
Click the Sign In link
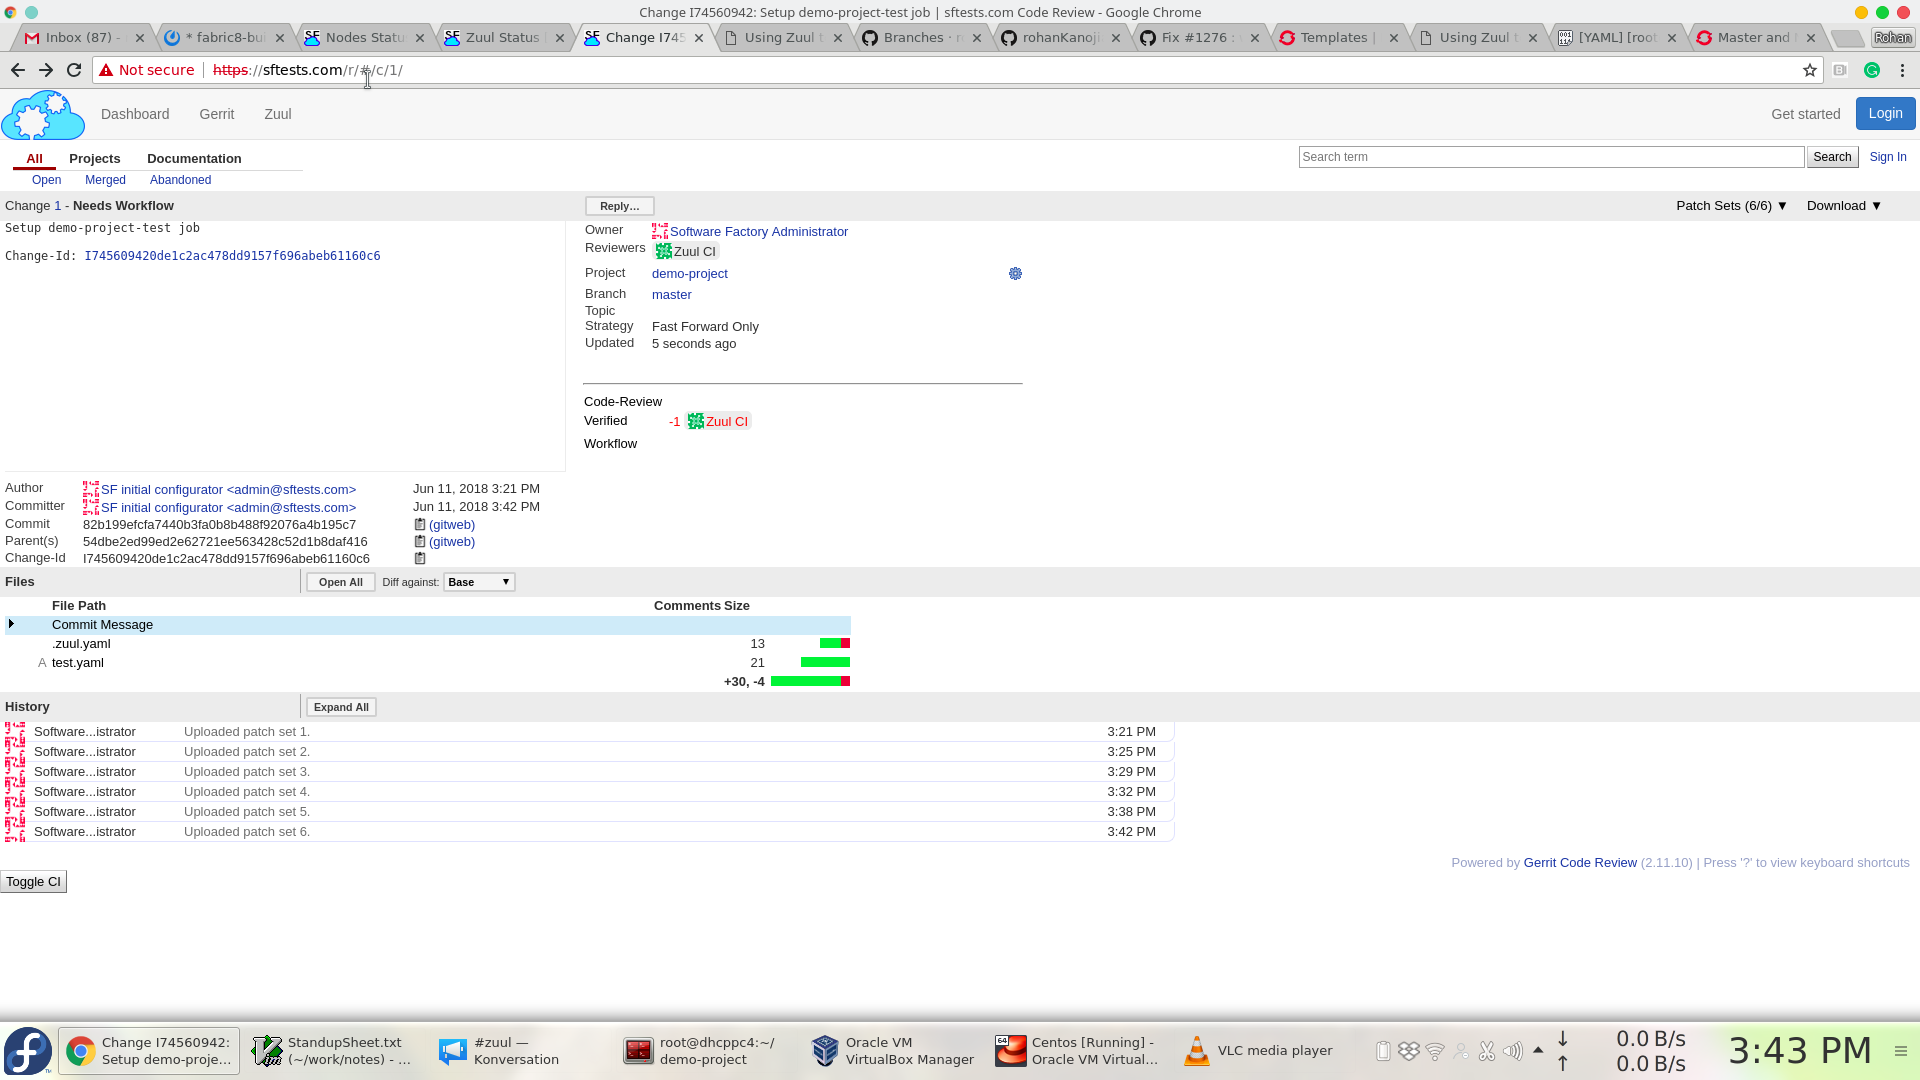1887,157
